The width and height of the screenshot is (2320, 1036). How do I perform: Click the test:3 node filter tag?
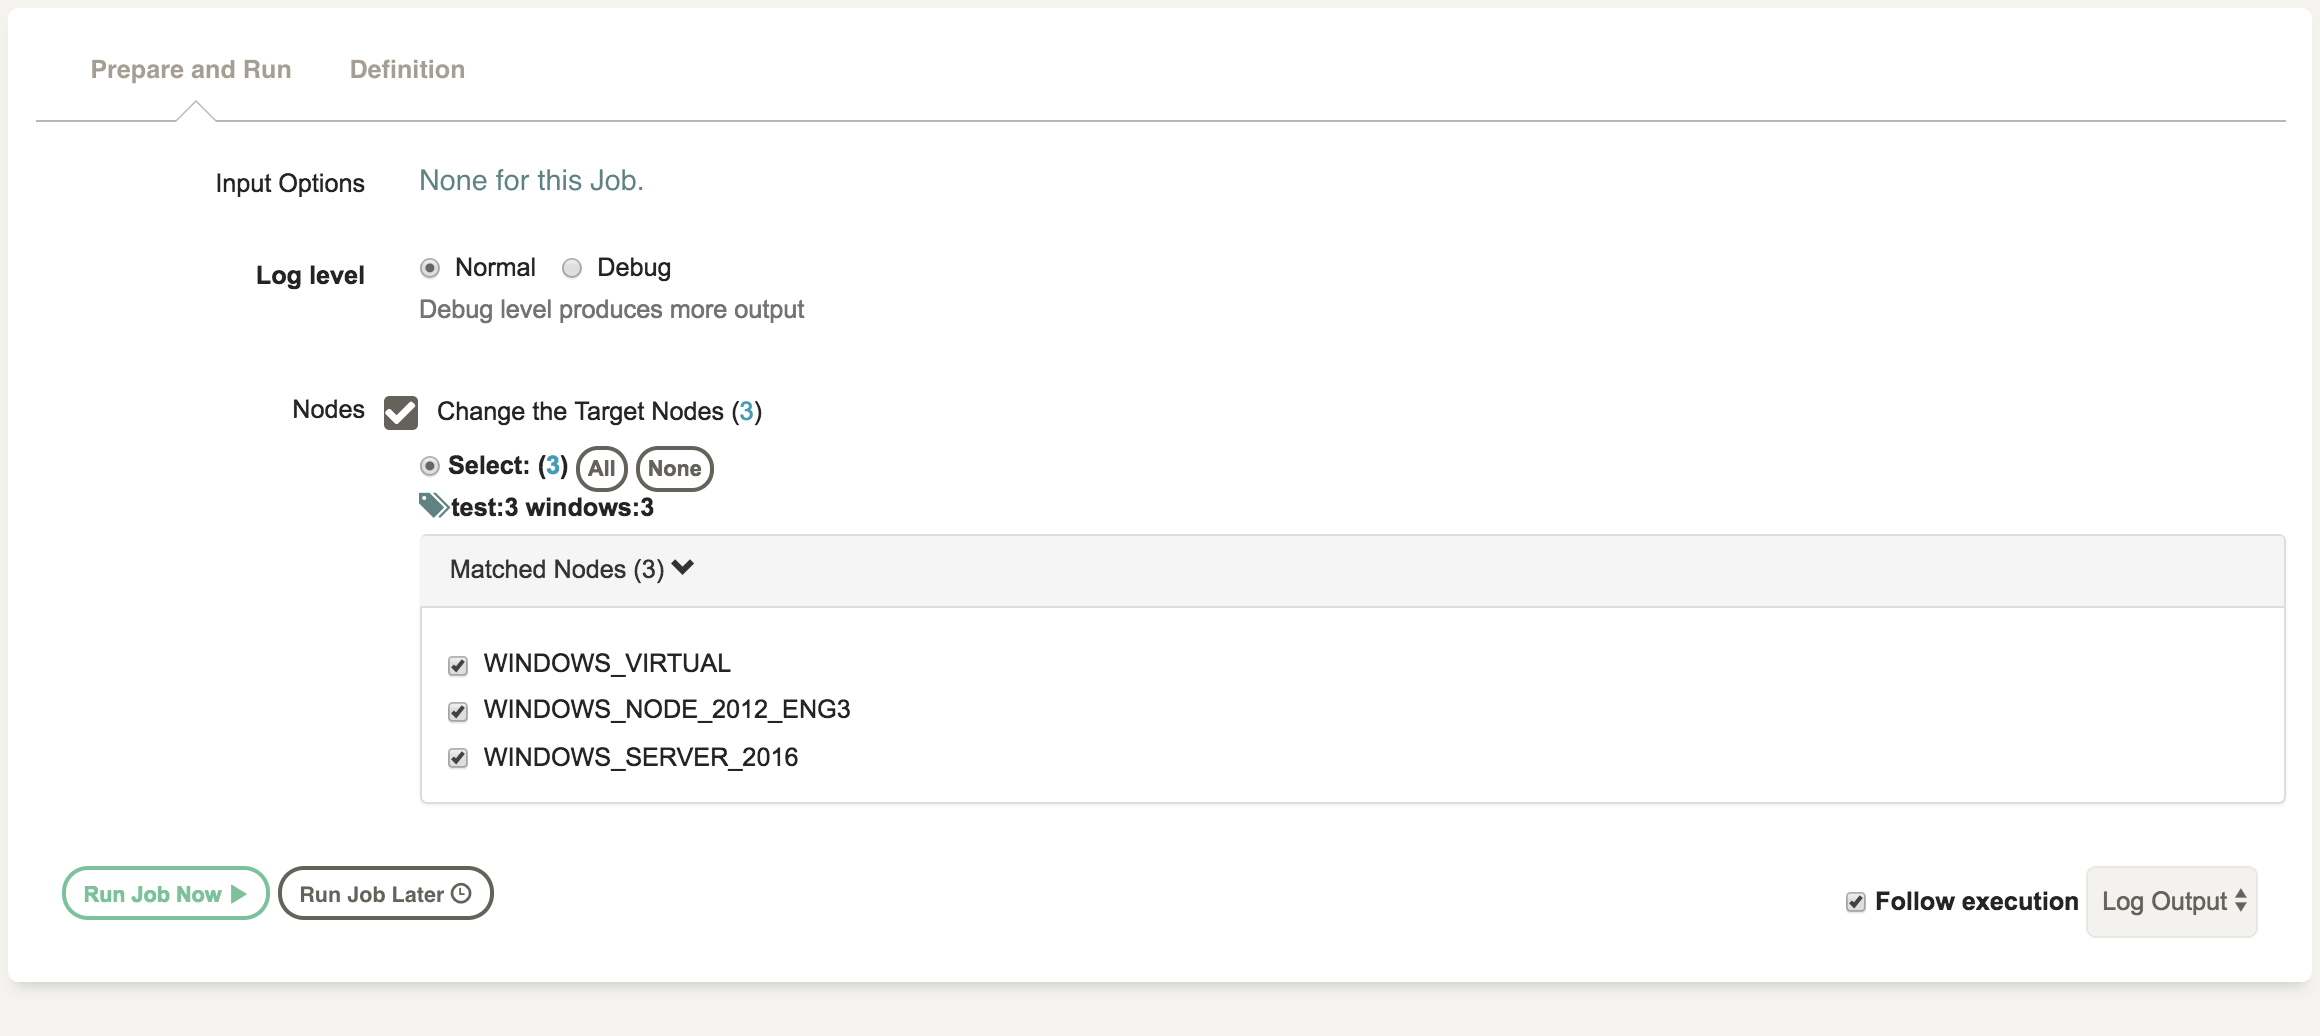(x=483, y=507)
